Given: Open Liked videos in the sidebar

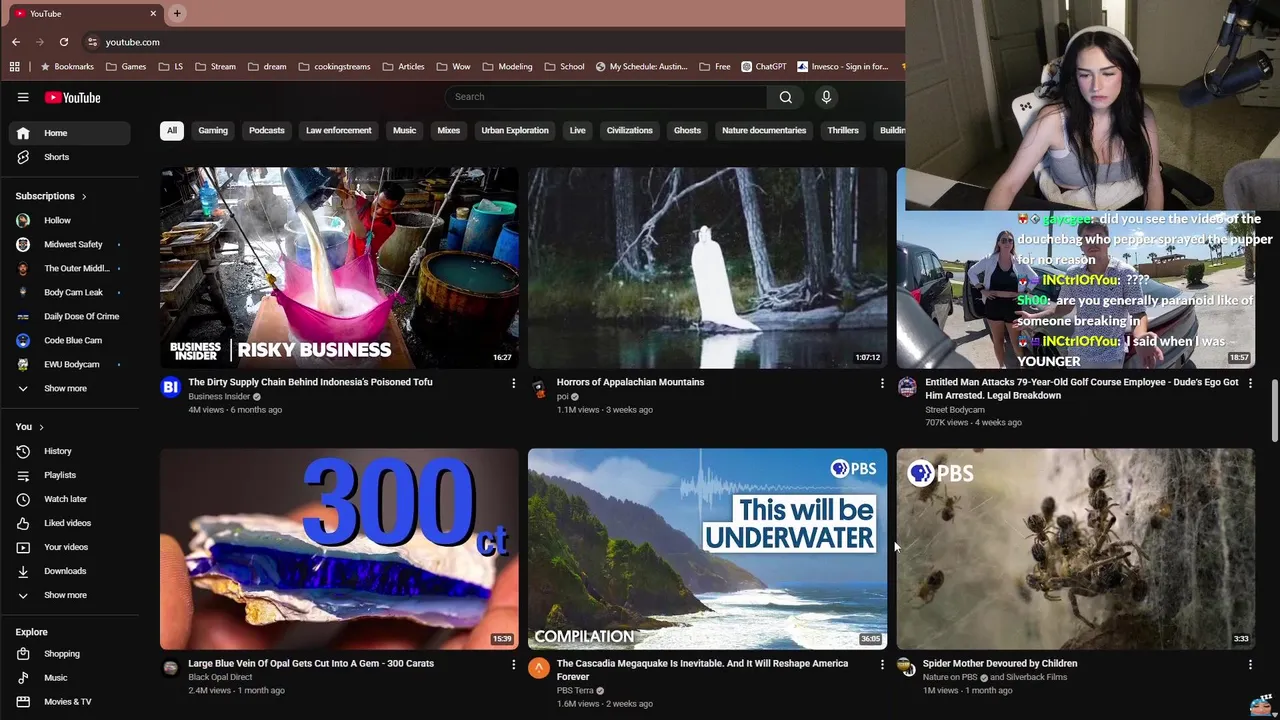Looking at the screenshot, I should tap(70, 523).
